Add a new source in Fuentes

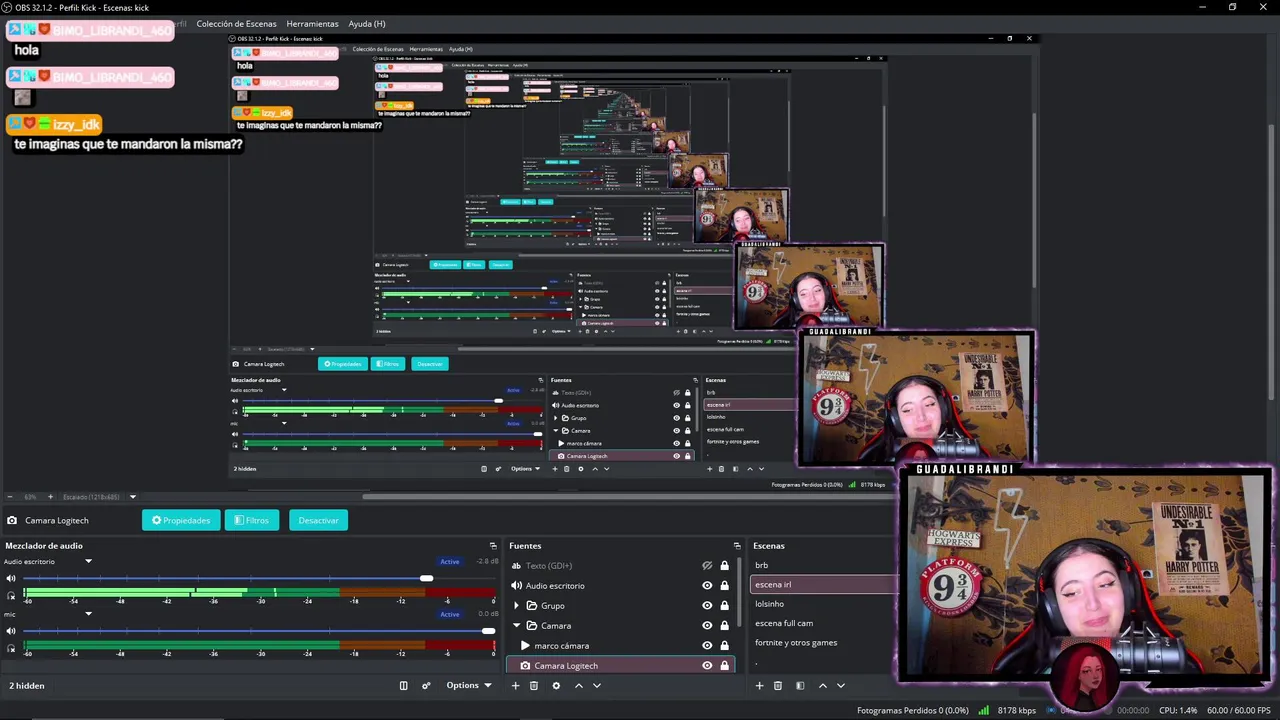[x=516, y=685]
